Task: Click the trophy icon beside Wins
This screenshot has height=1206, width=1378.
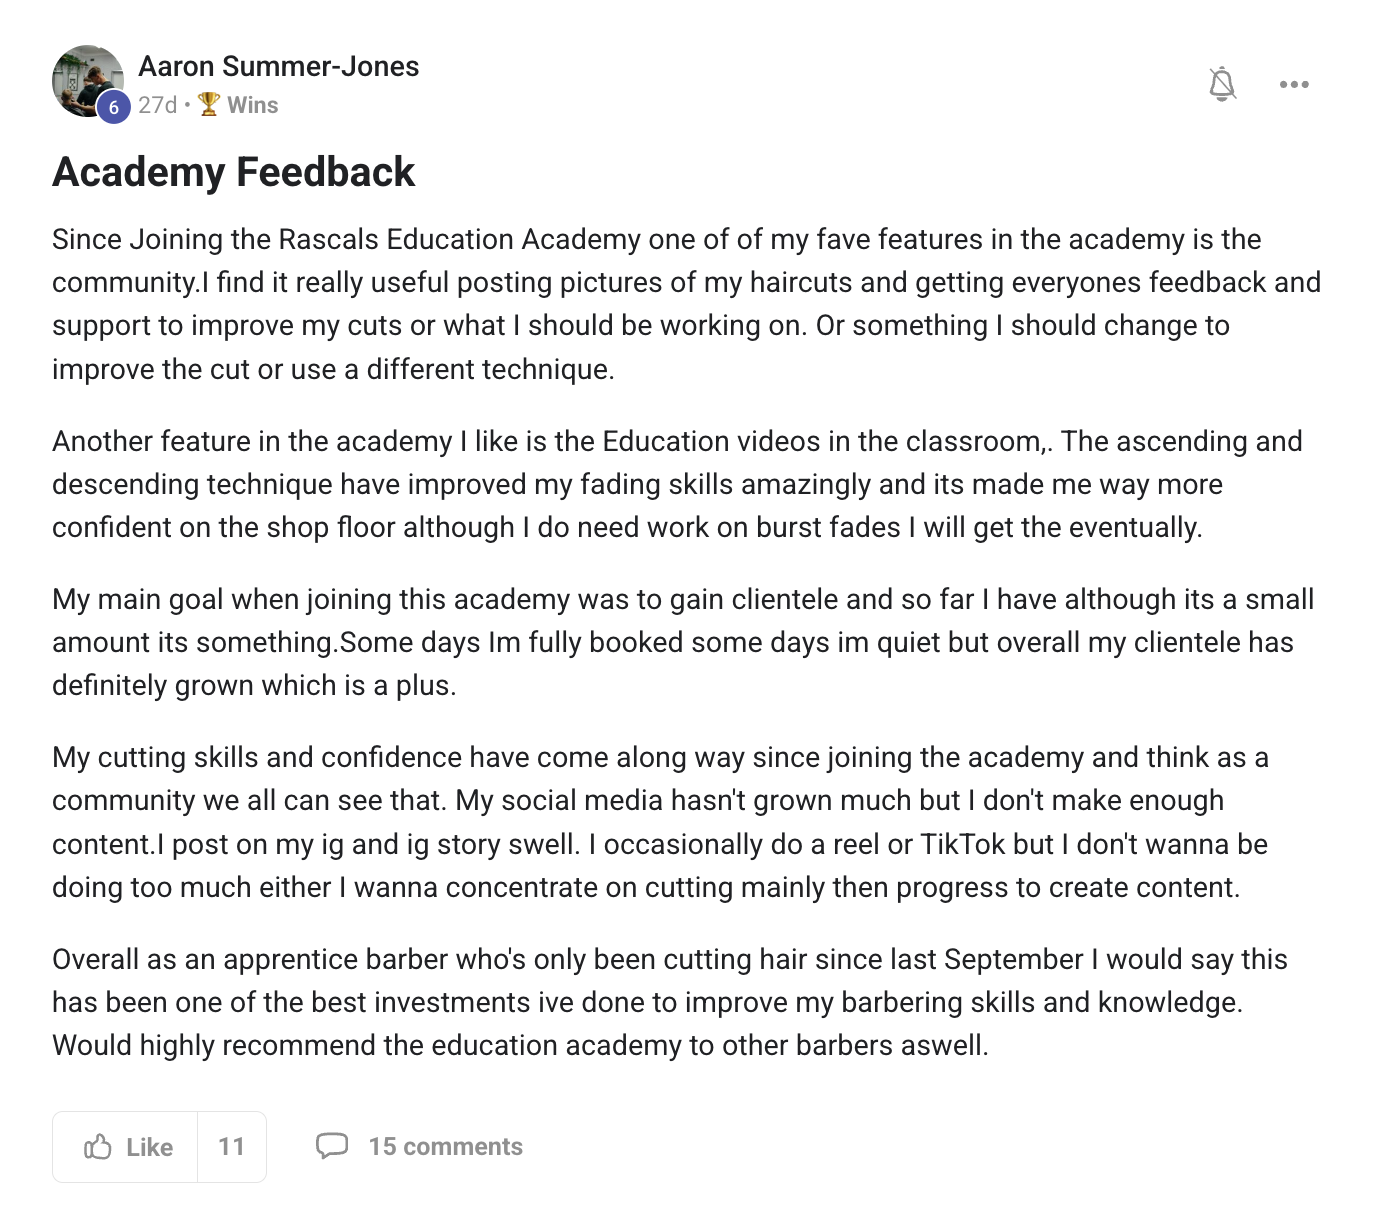Action: (x=209, y=104)
